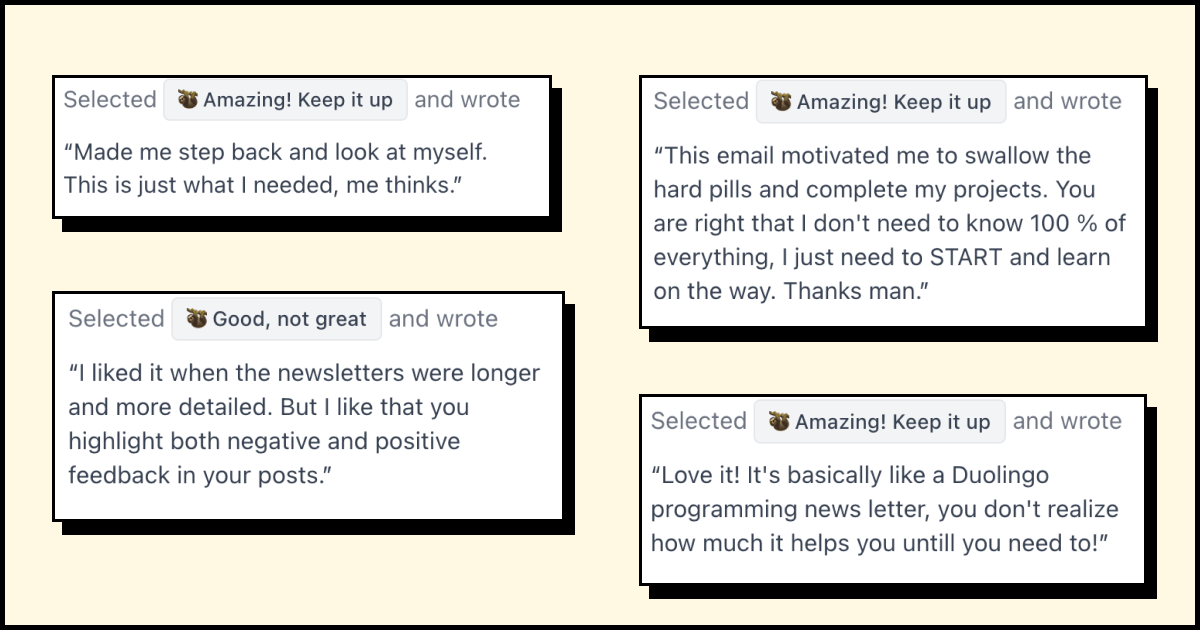Image resolution: width=1200 pixels, height=630 pixels.
Task: Select the 'Good, not great' rating badge
Action: pos(276,319)
